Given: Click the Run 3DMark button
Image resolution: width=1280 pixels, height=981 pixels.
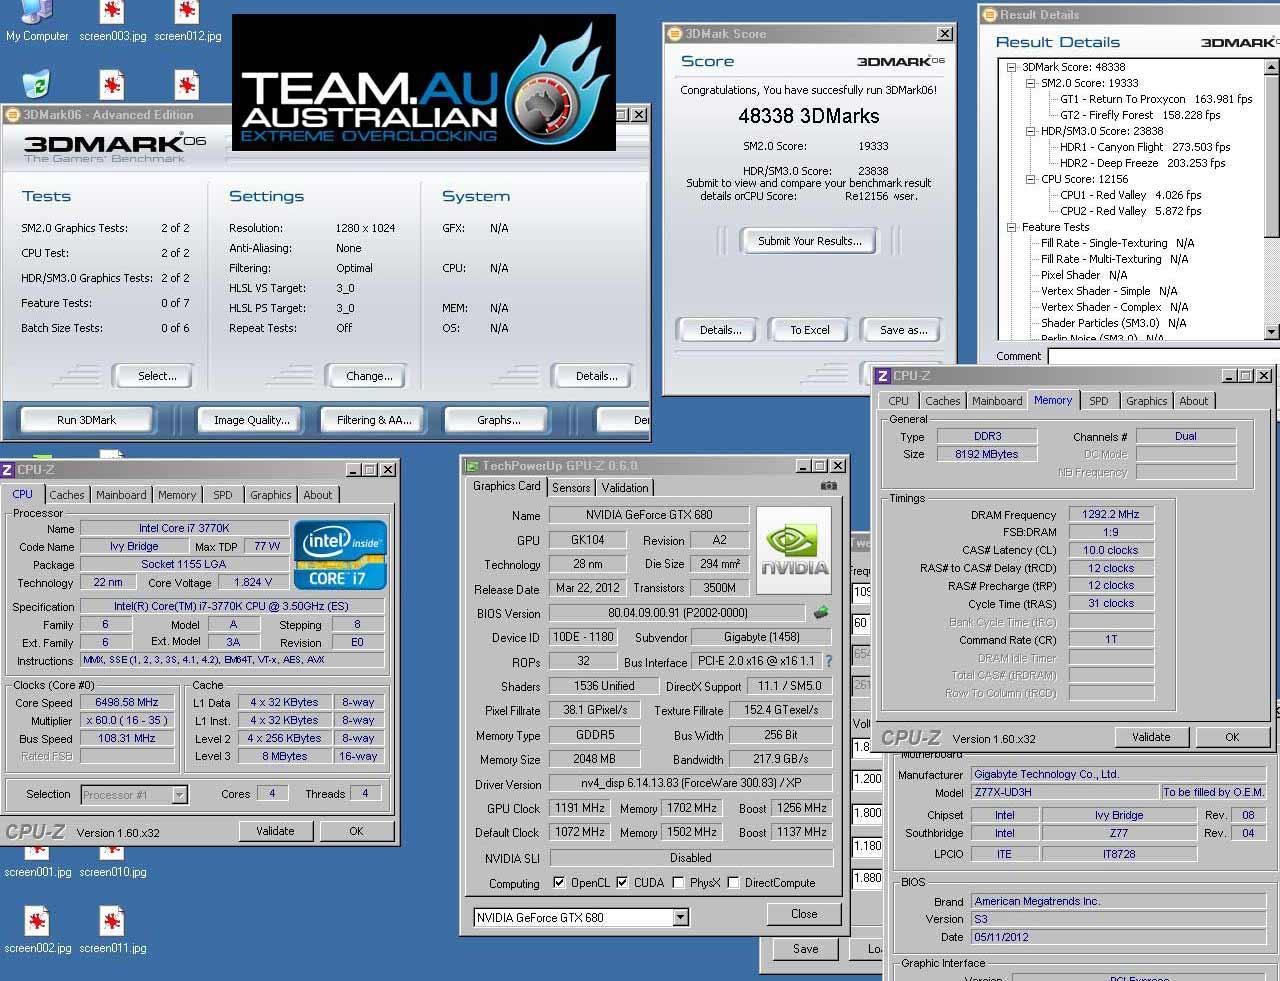Looking at the screenshot, I should [86, 420].
